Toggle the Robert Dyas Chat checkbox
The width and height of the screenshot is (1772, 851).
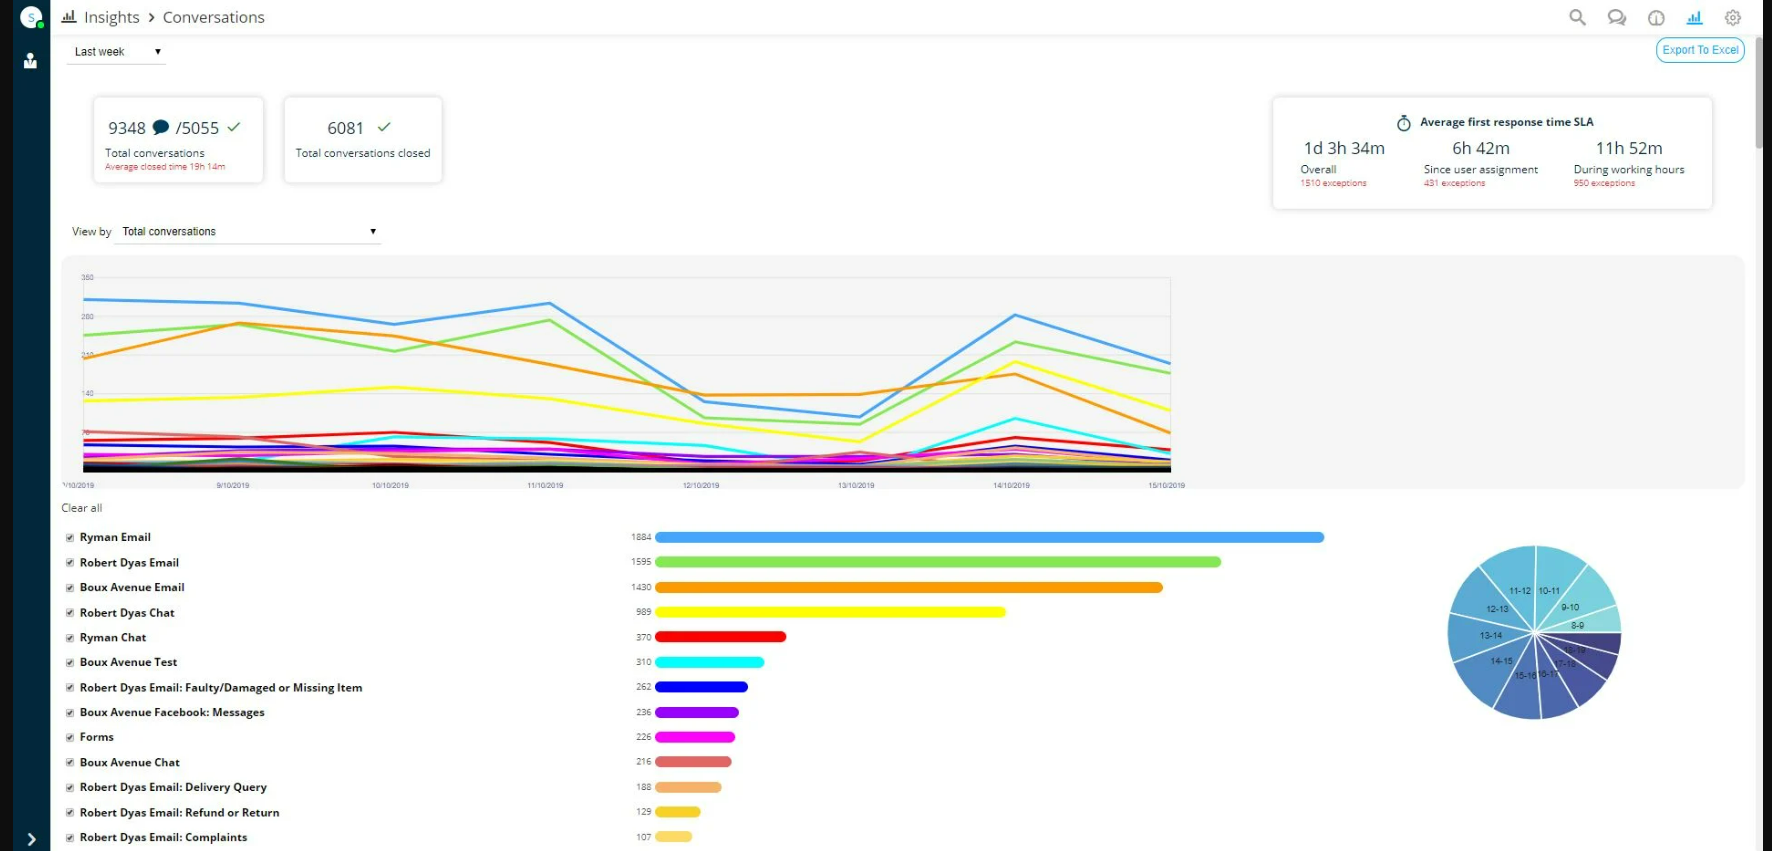(x=70, y=613)
